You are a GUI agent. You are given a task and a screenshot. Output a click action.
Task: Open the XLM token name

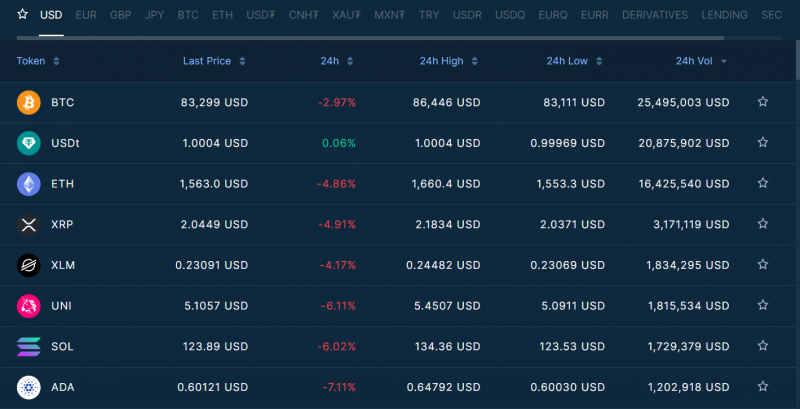point(63,265)
